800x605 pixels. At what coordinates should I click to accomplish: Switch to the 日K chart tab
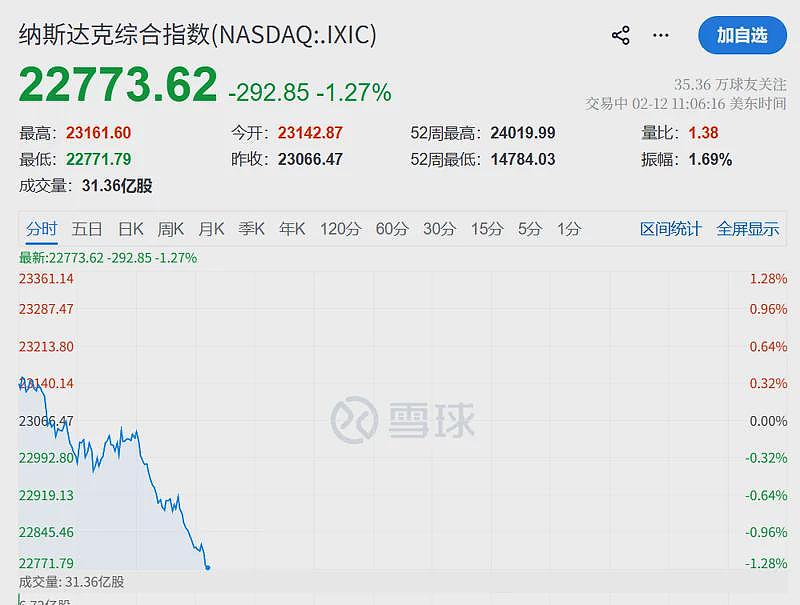click(131, 229)
